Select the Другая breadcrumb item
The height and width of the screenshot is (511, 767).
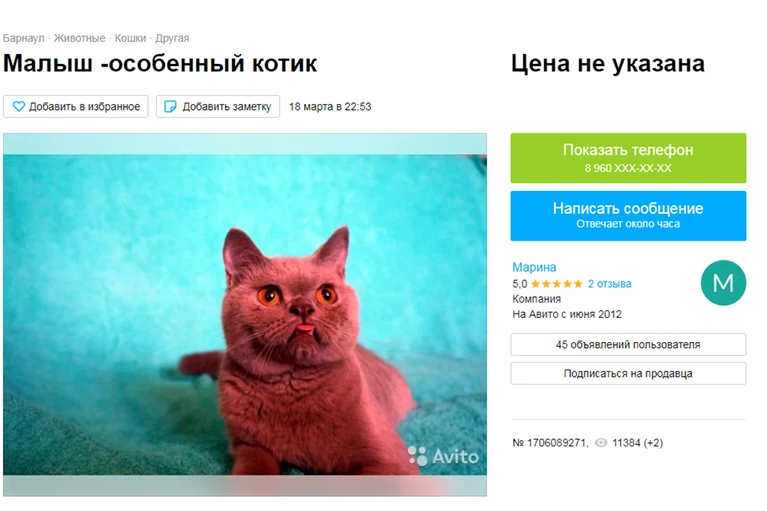tap(172, 38)
